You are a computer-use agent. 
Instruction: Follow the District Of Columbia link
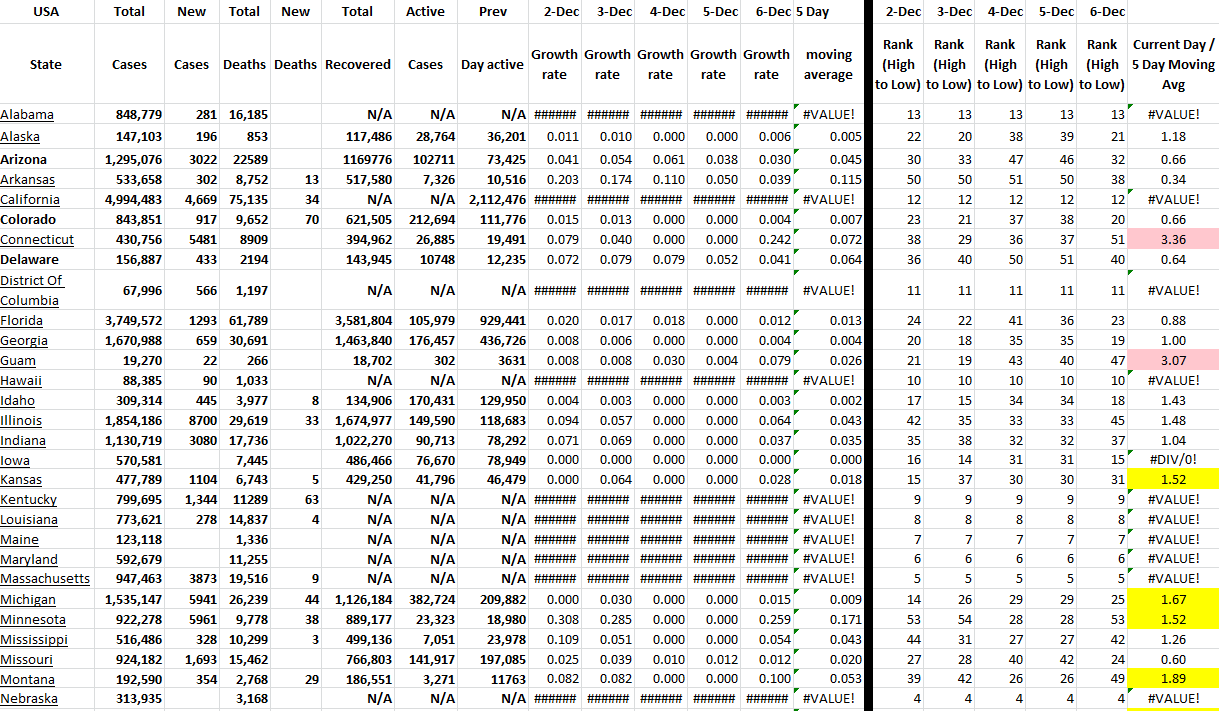30,290
